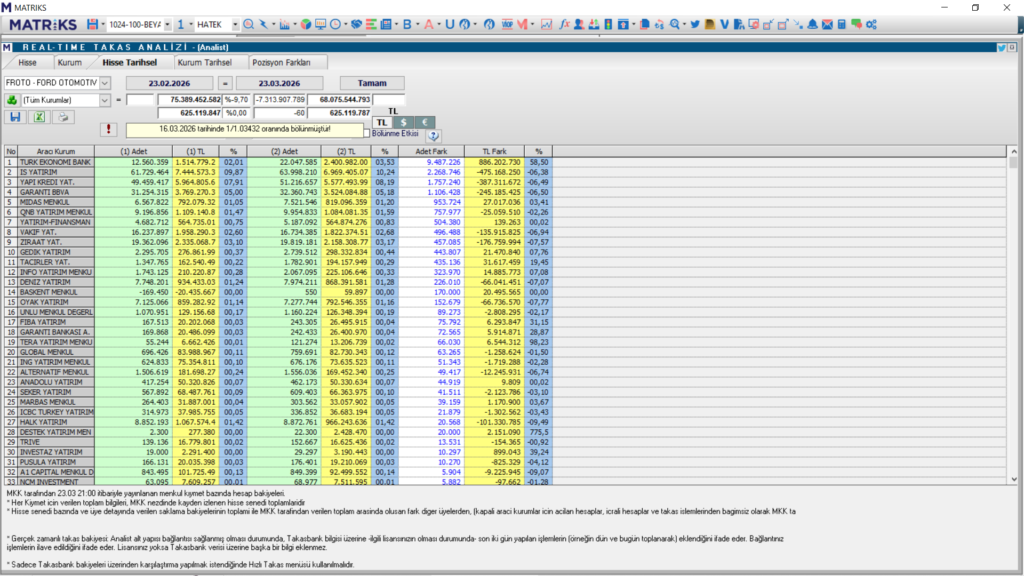Select the GARANTI BBVA row
The width and height of the screenshot is (1024, 576).
click(278, 192)
